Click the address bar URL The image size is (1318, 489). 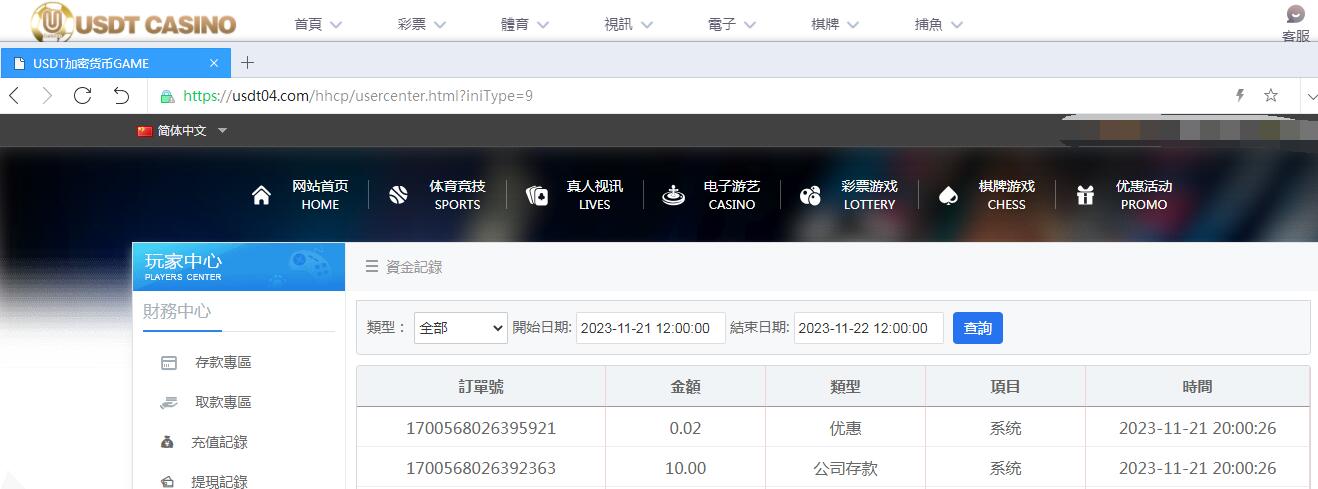click(358, 97)
